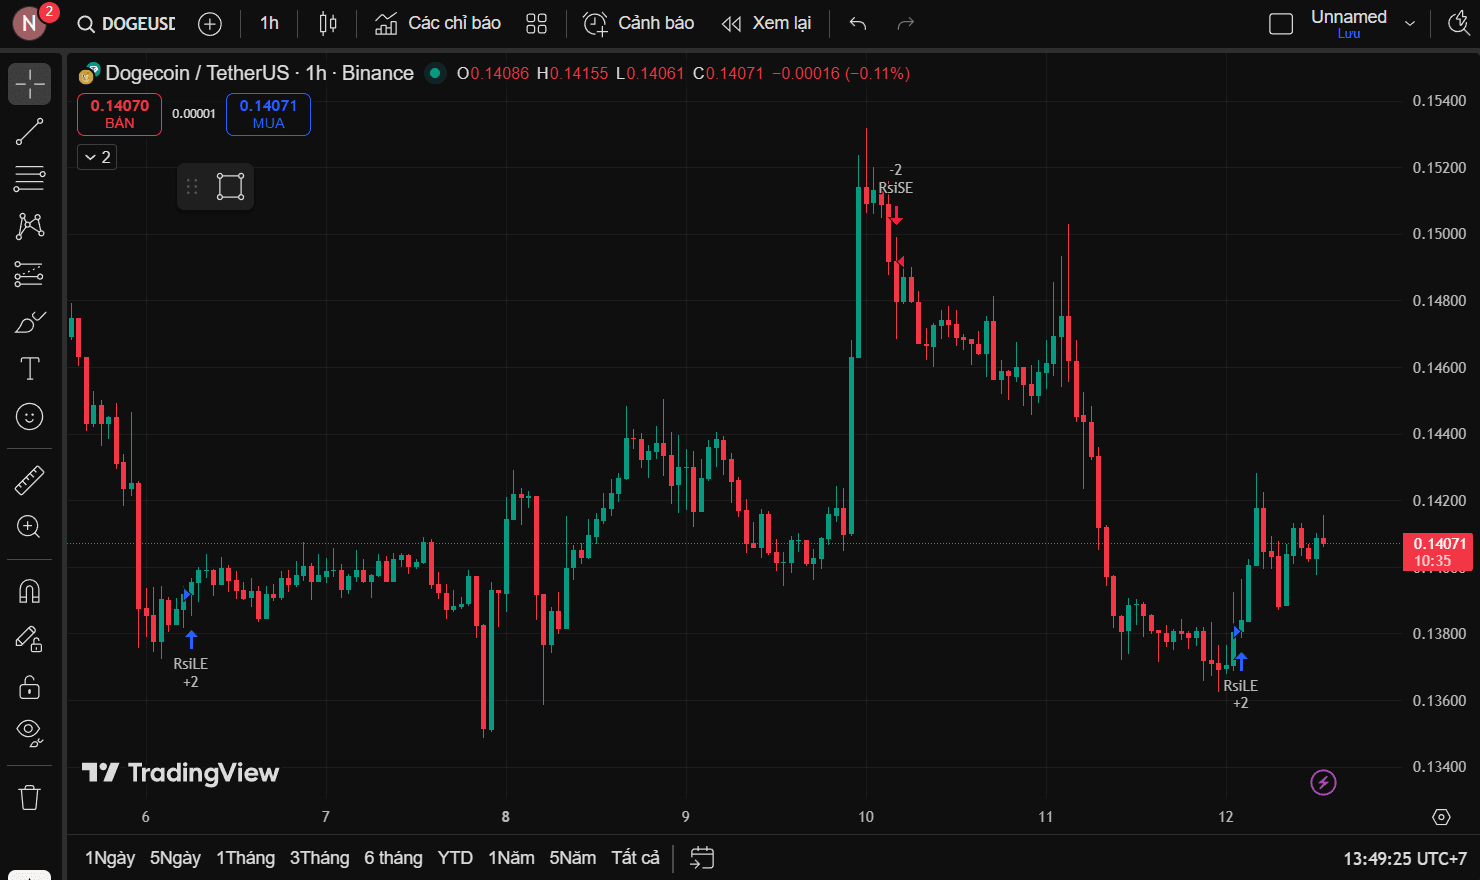This screenshot has width=1480, height=880.
Task: Toggle magnet mode for drawings
Action: click(x=30, y=592)
